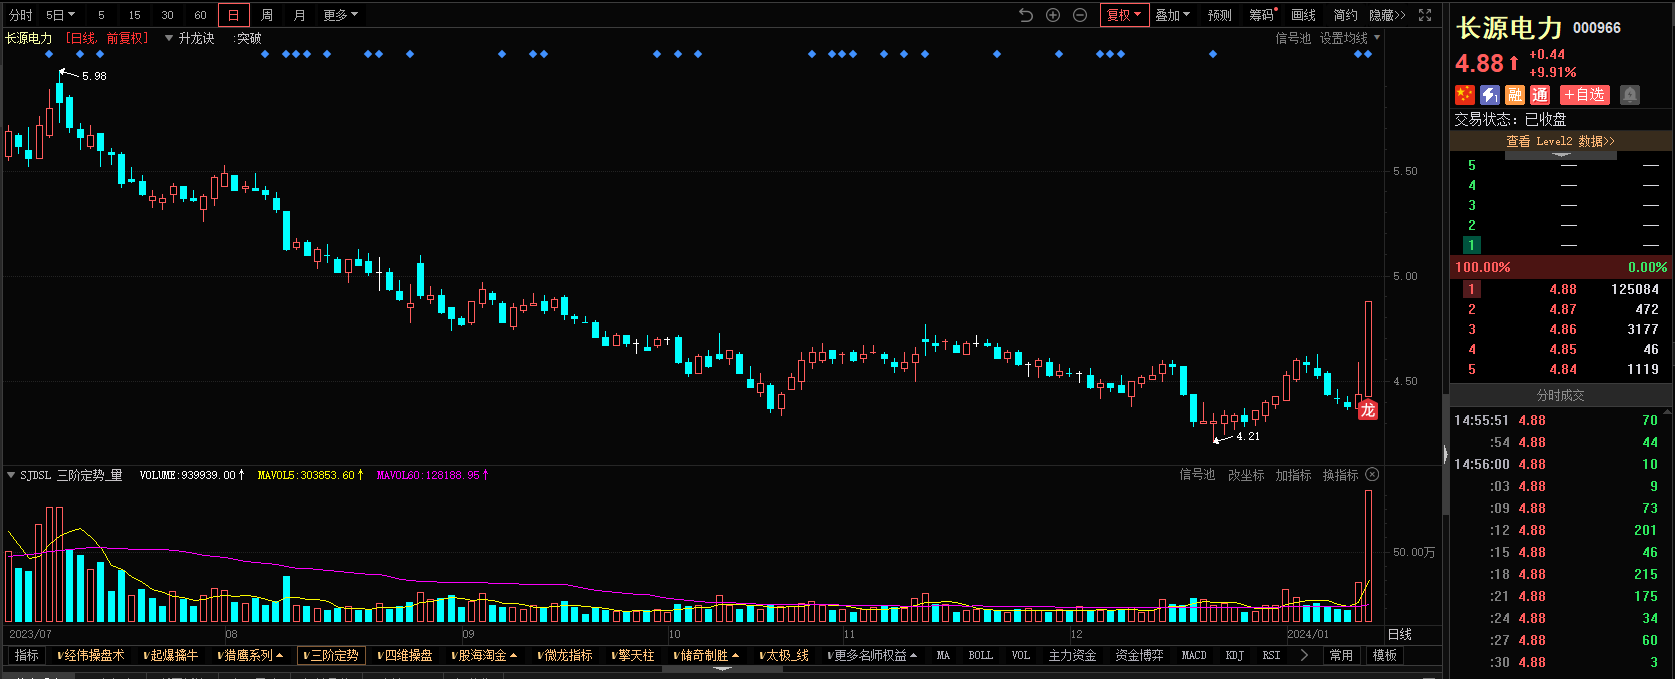
Task: Open 常用 common indicators button
Action: 1341,655
